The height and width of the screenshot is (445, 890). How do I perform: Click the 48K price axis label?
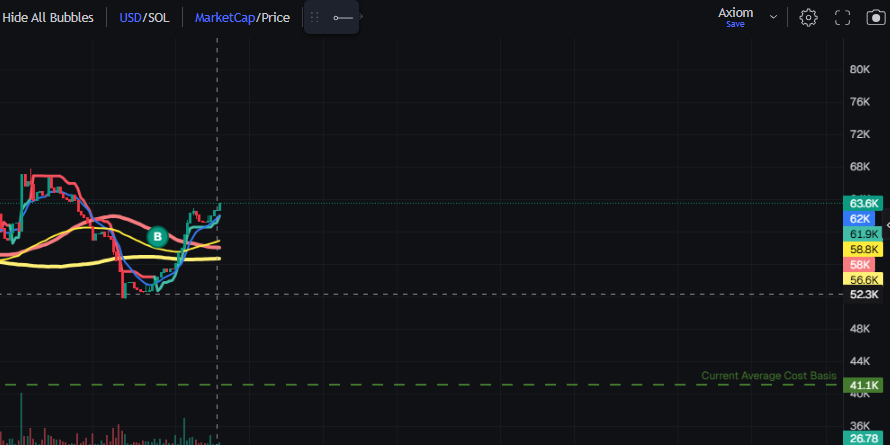click(859, 329)
